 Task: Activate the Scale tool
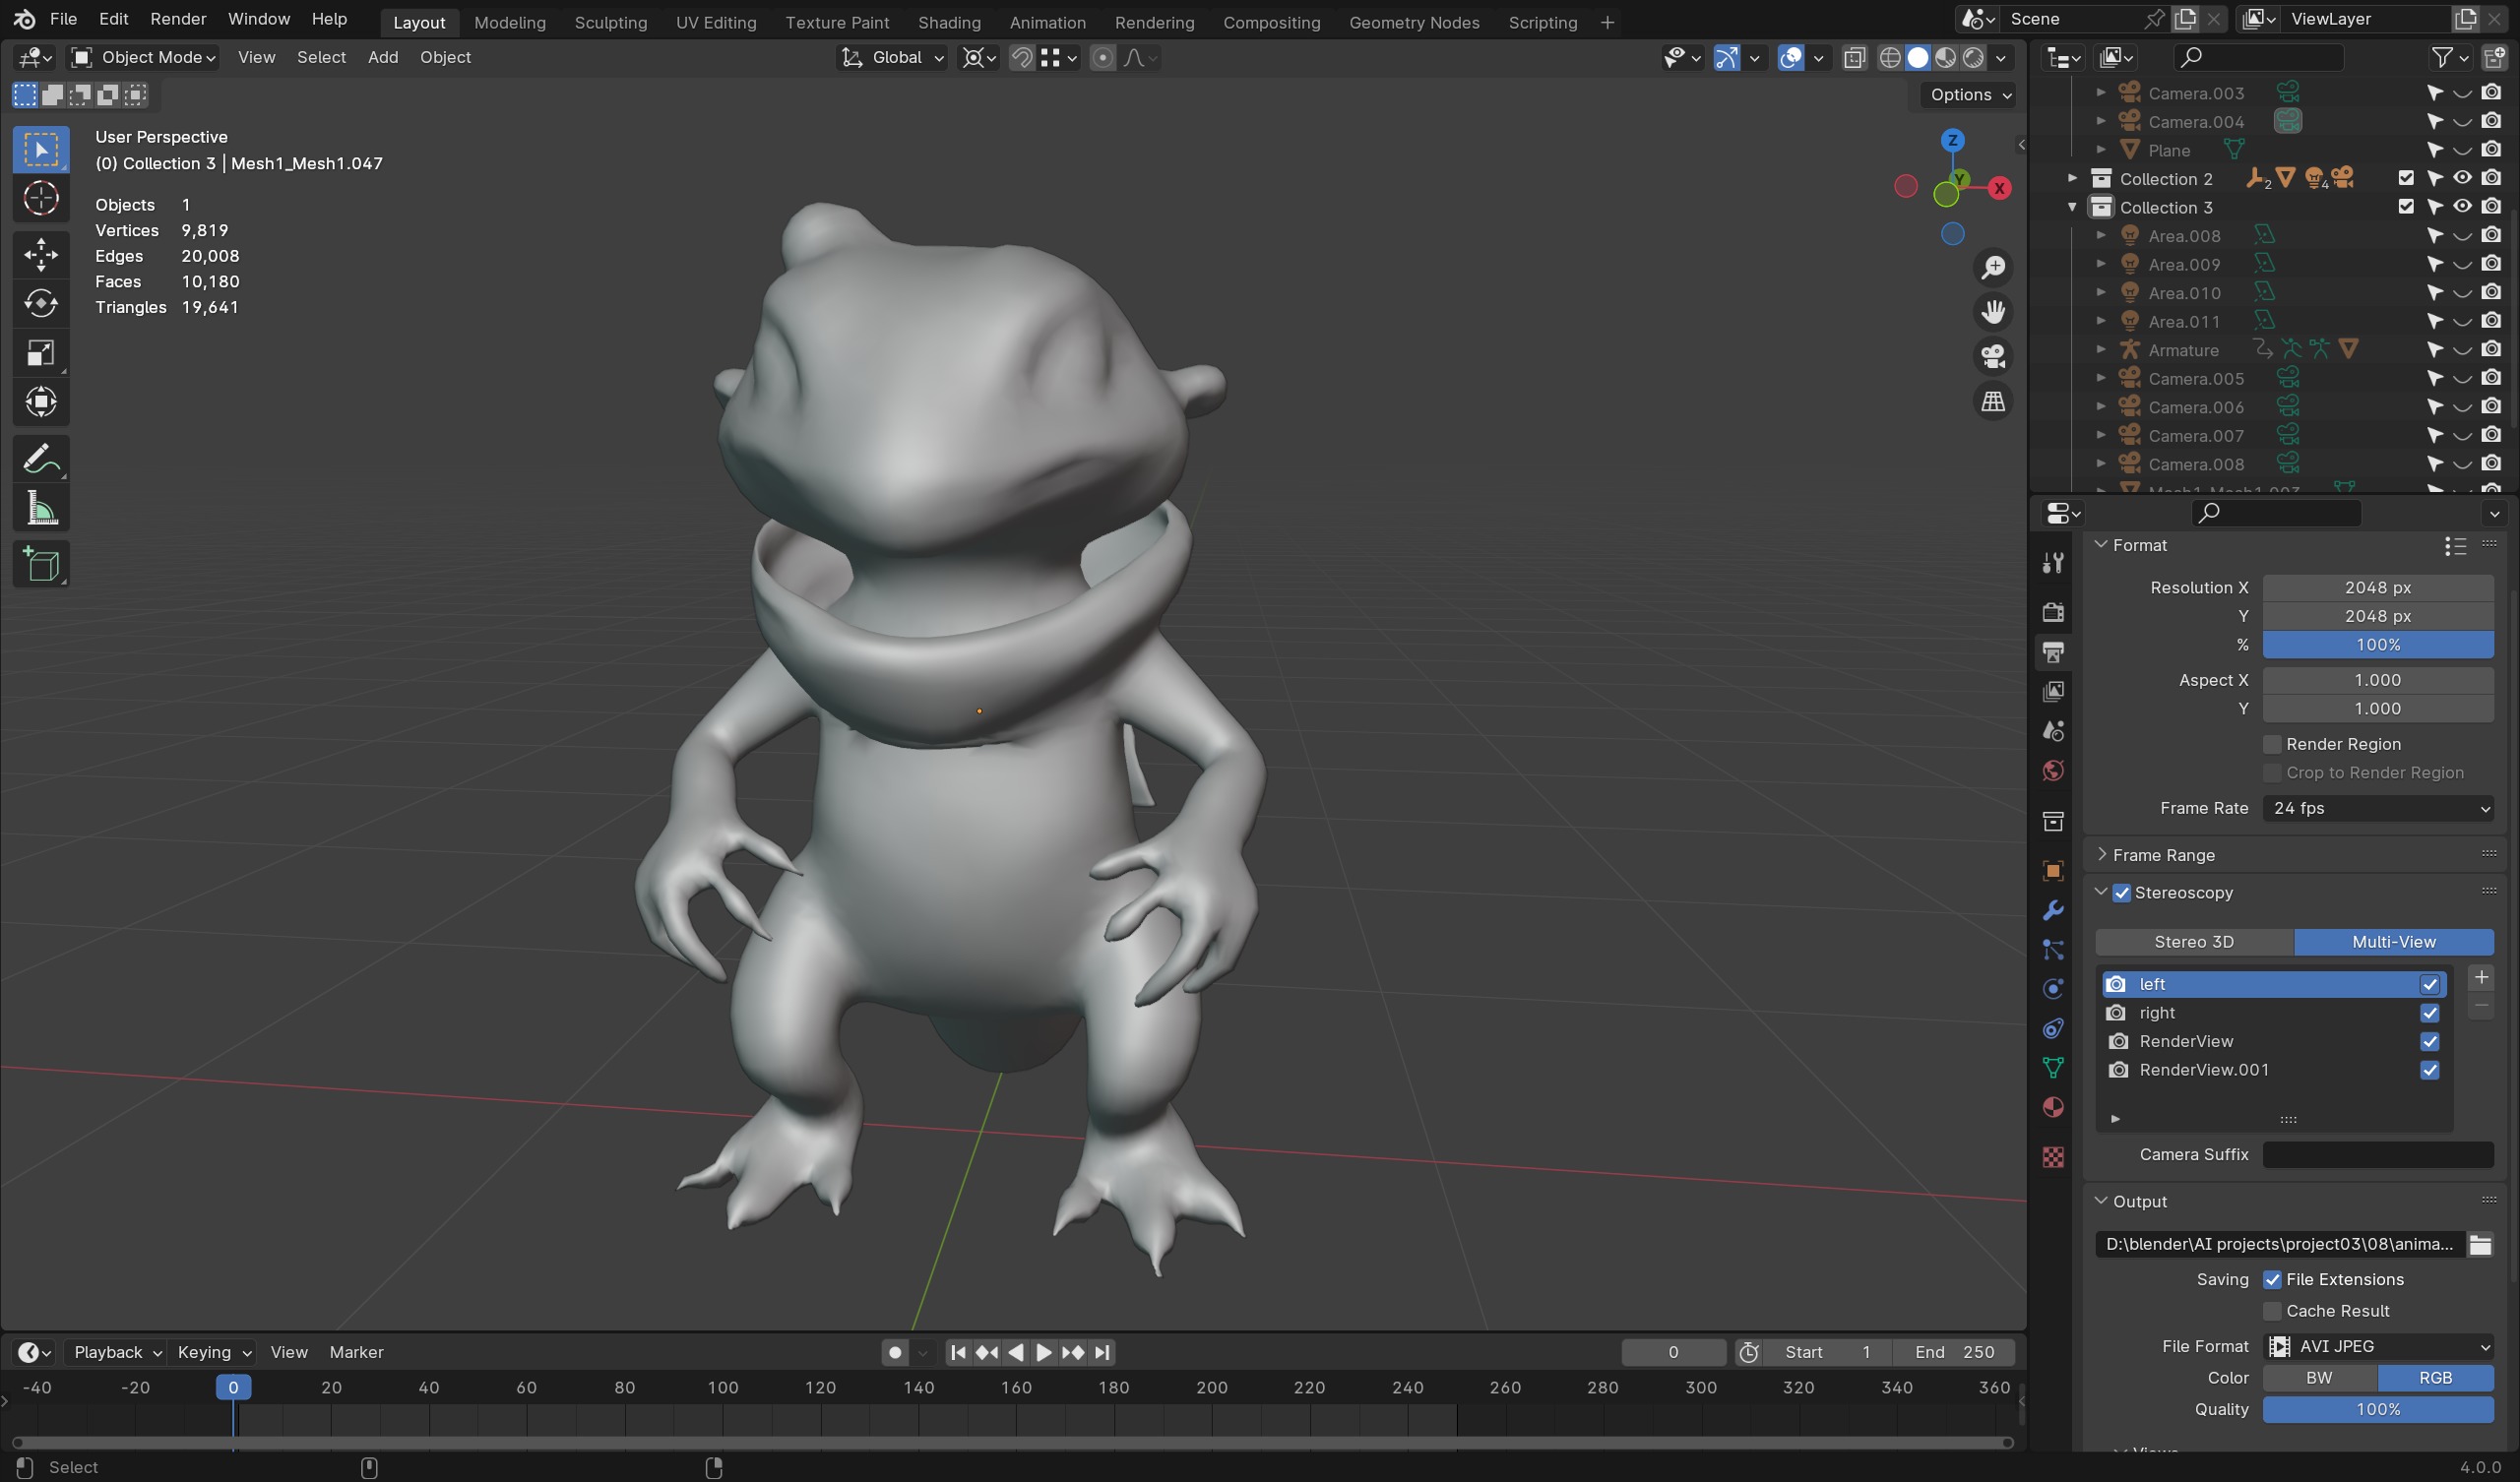(41, 353)
